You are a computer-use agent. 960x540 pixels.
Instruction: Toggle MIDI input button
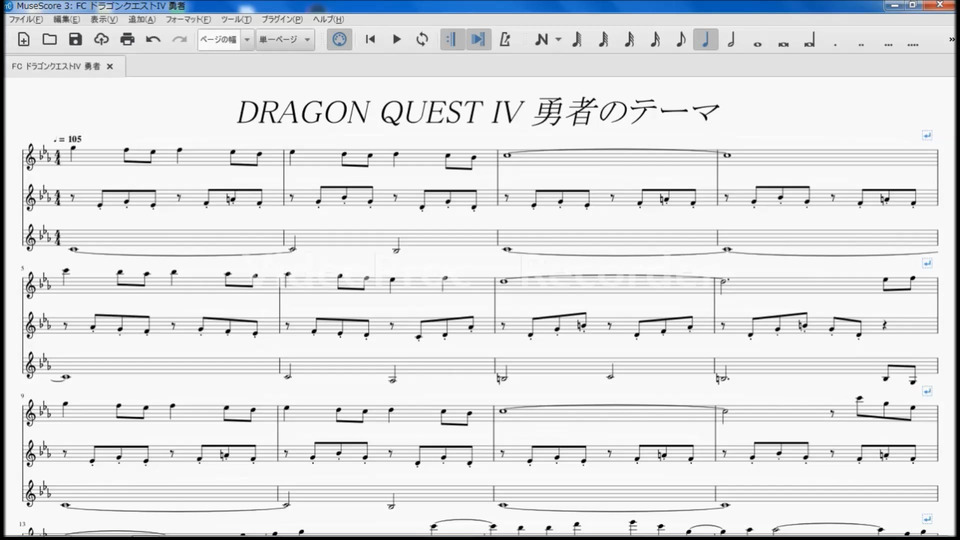[339, 40]
